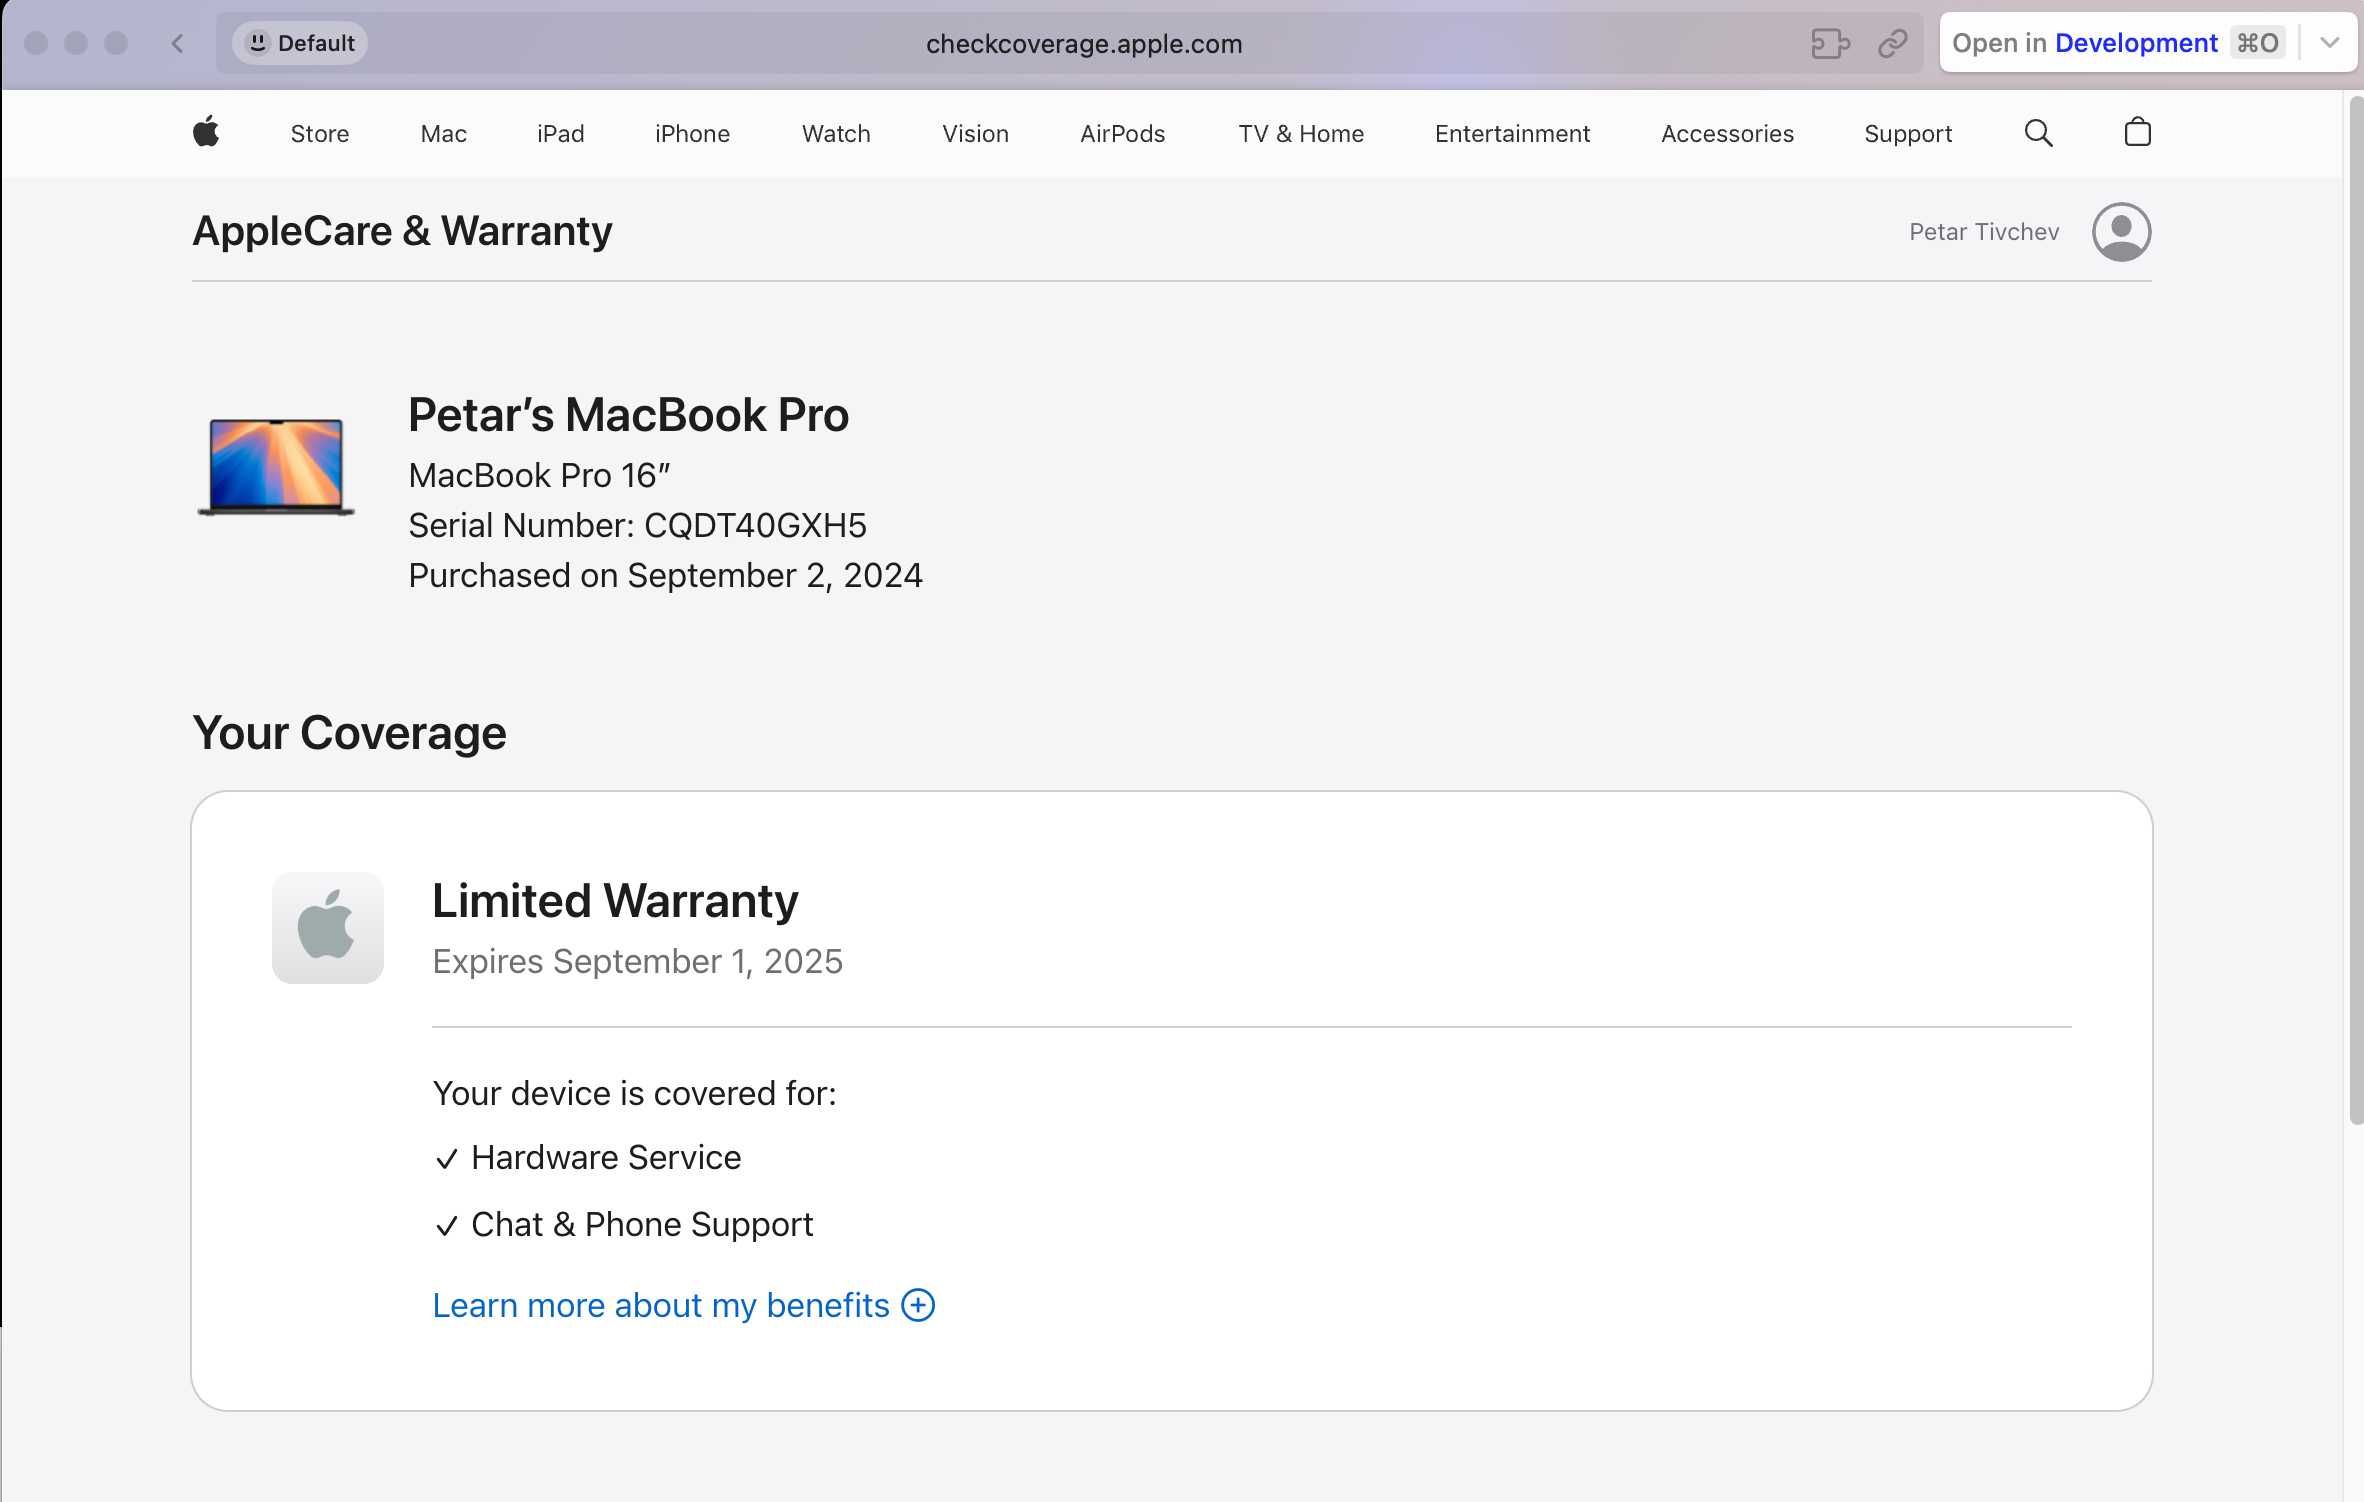The image size is (2364, 1502).
Task: Click the Your Coverage heading
Action: point(349,733)
